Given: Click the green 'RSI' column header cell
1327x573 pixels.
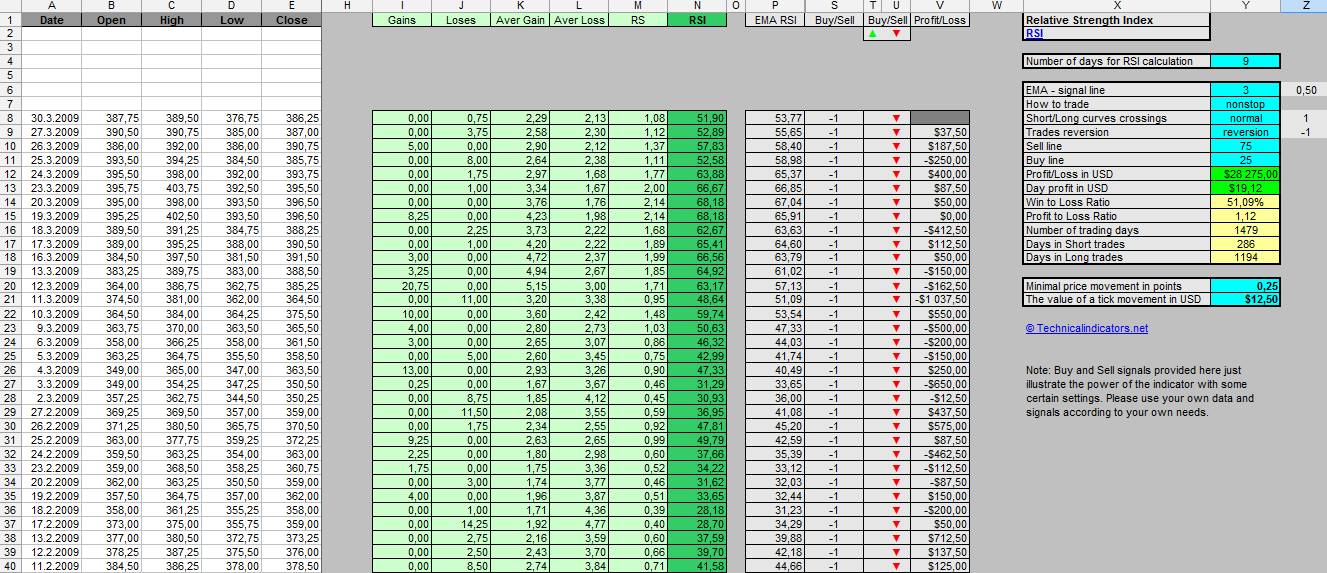Looking at the screenshot, I should tap(697, 20).
